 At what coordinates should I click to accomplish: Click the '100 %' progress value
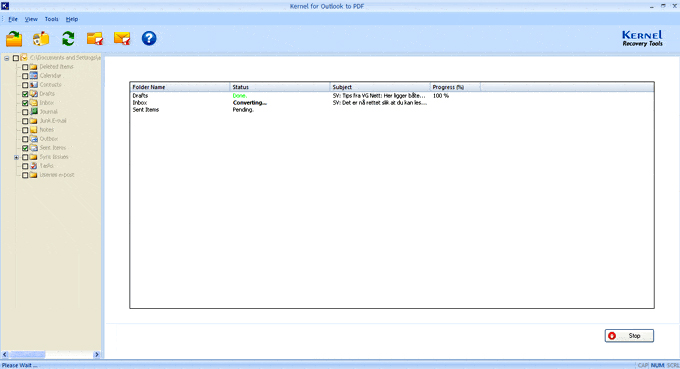(x=441, y=95)
